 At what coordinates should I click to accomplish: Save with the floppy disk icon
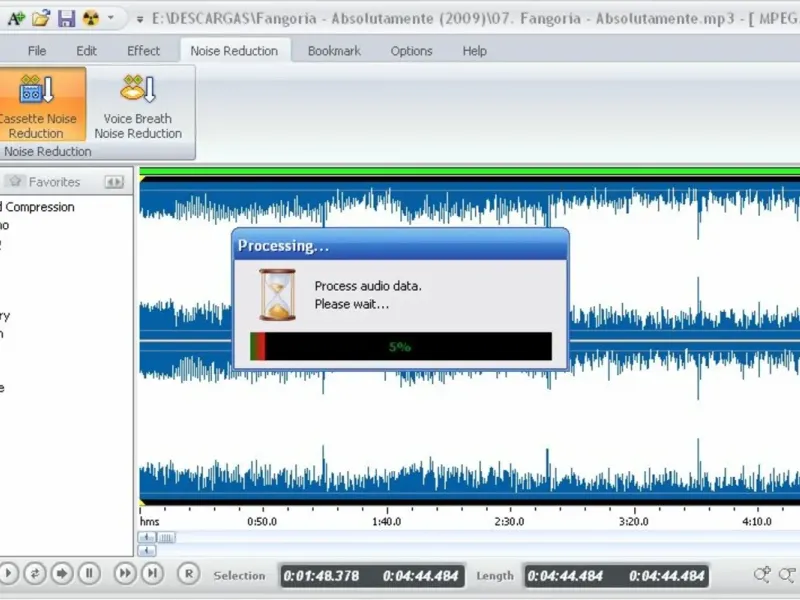pos(66,18)
